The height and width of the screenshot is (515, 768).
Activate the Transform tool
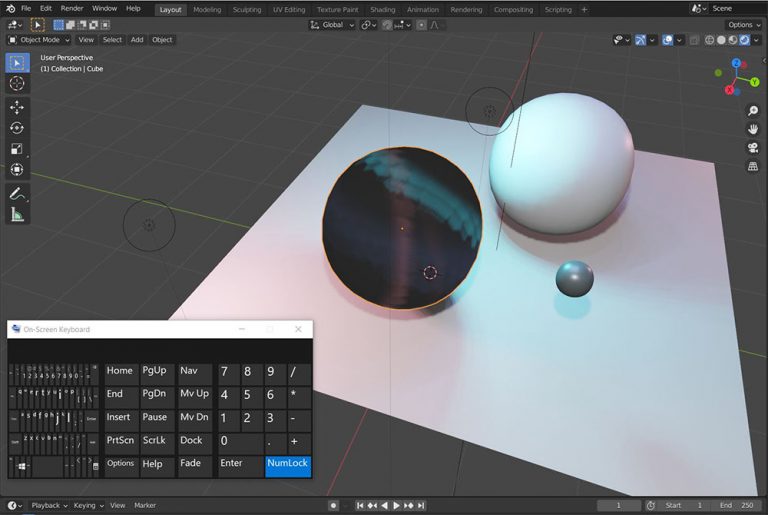(x=17, y=170)
